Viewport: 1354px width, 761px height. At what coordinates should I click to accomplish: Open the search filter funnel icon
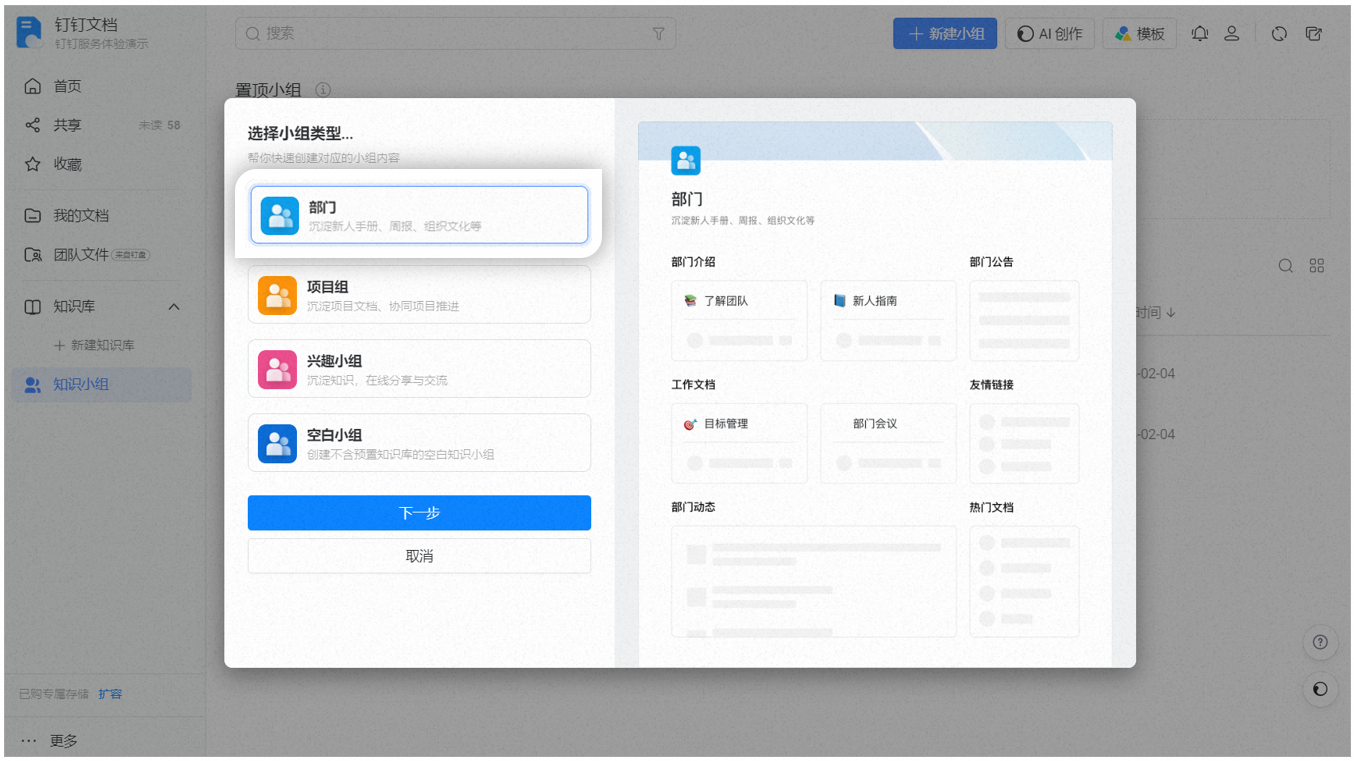click(x=658, y=33)
